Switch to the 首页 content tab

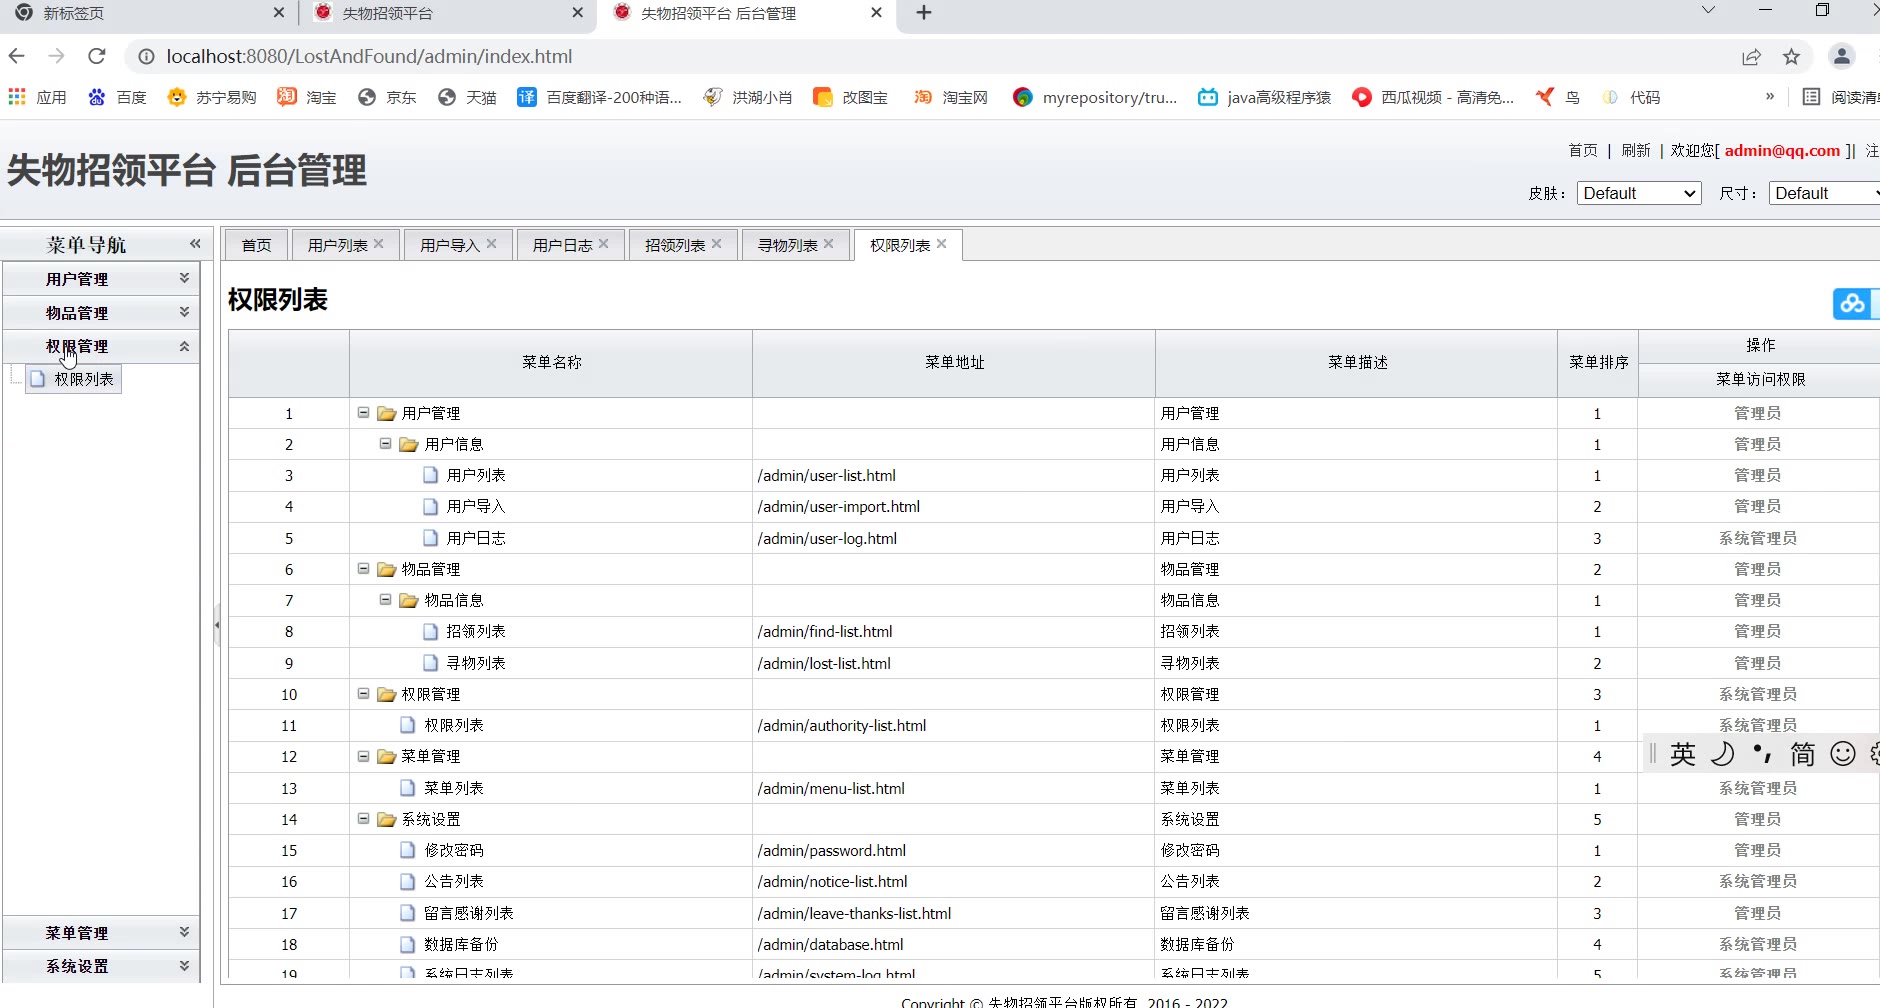point(256,245)
